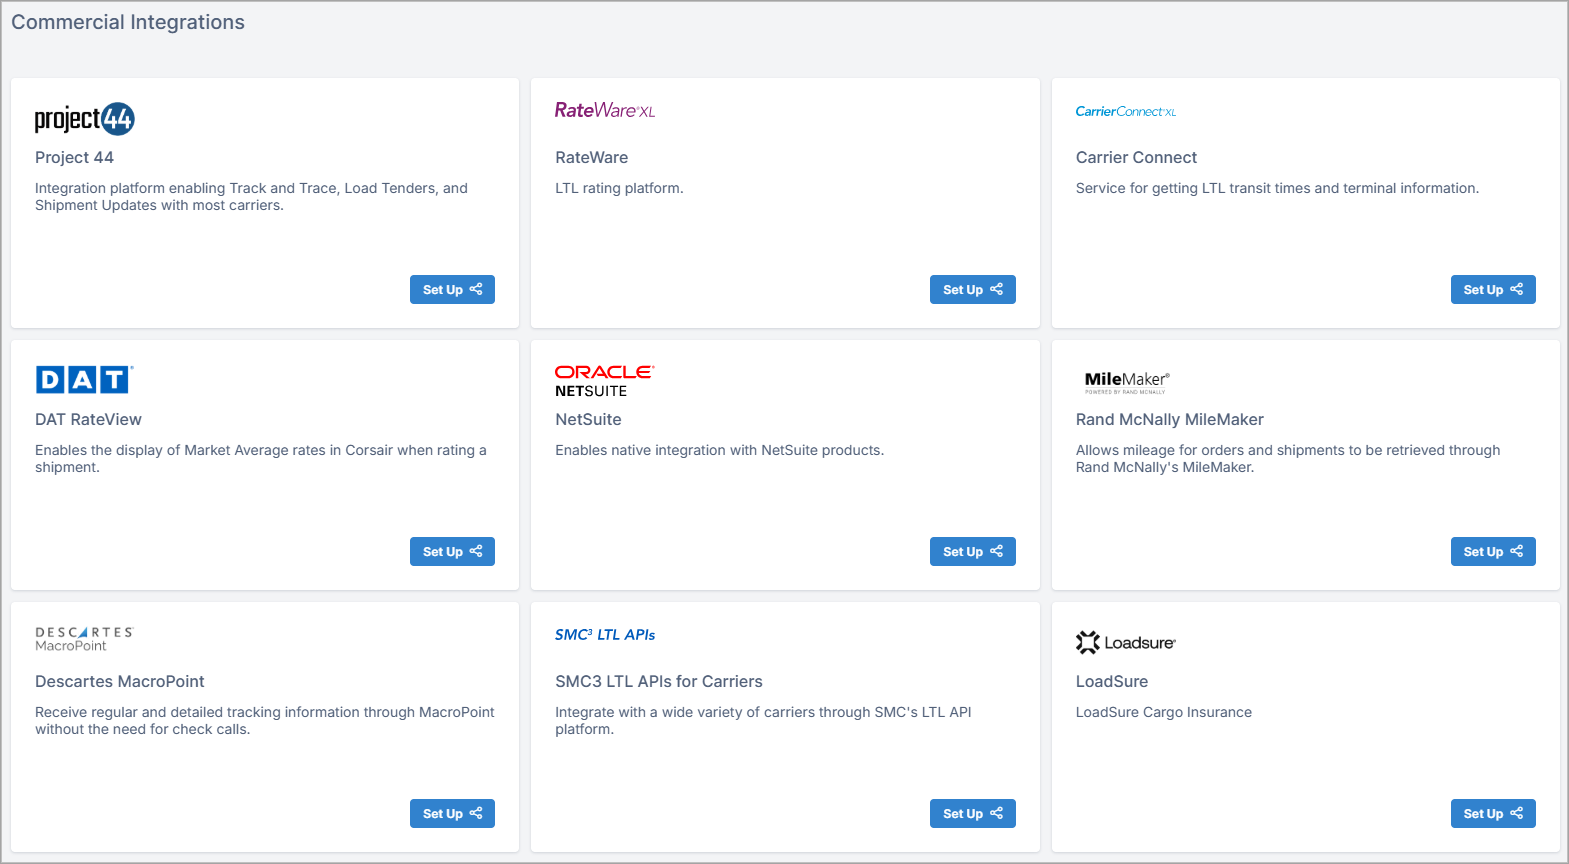Set up the Descartes MacroPoint integration
This screenshot has width=1569, height=864.
click(452, 813)
